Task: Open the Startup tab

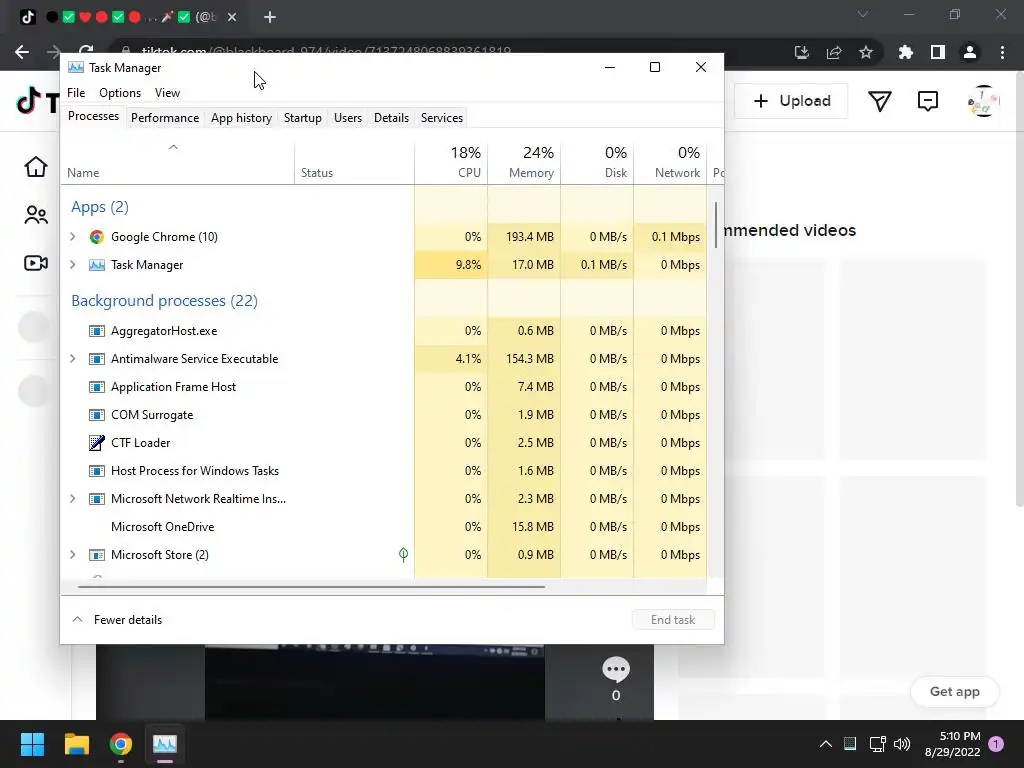Action: [302, 118]
